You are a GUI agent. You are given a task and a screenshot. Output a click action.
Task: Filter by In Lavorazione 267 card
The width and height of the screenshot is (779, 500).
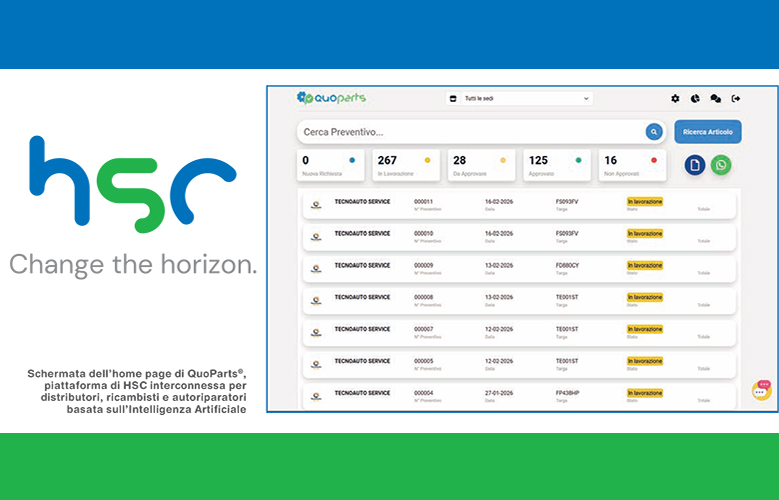point(406,166)
